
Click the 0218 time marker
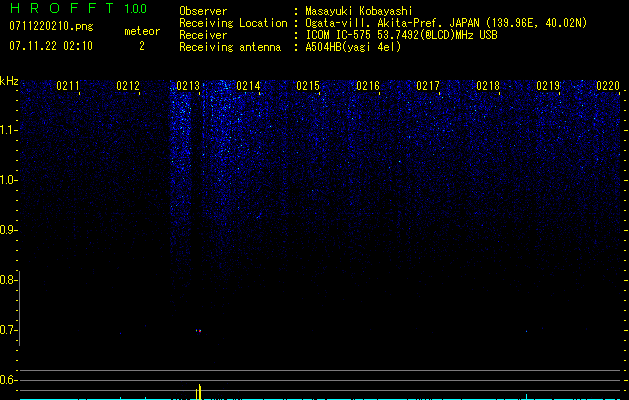pos(488,86)
